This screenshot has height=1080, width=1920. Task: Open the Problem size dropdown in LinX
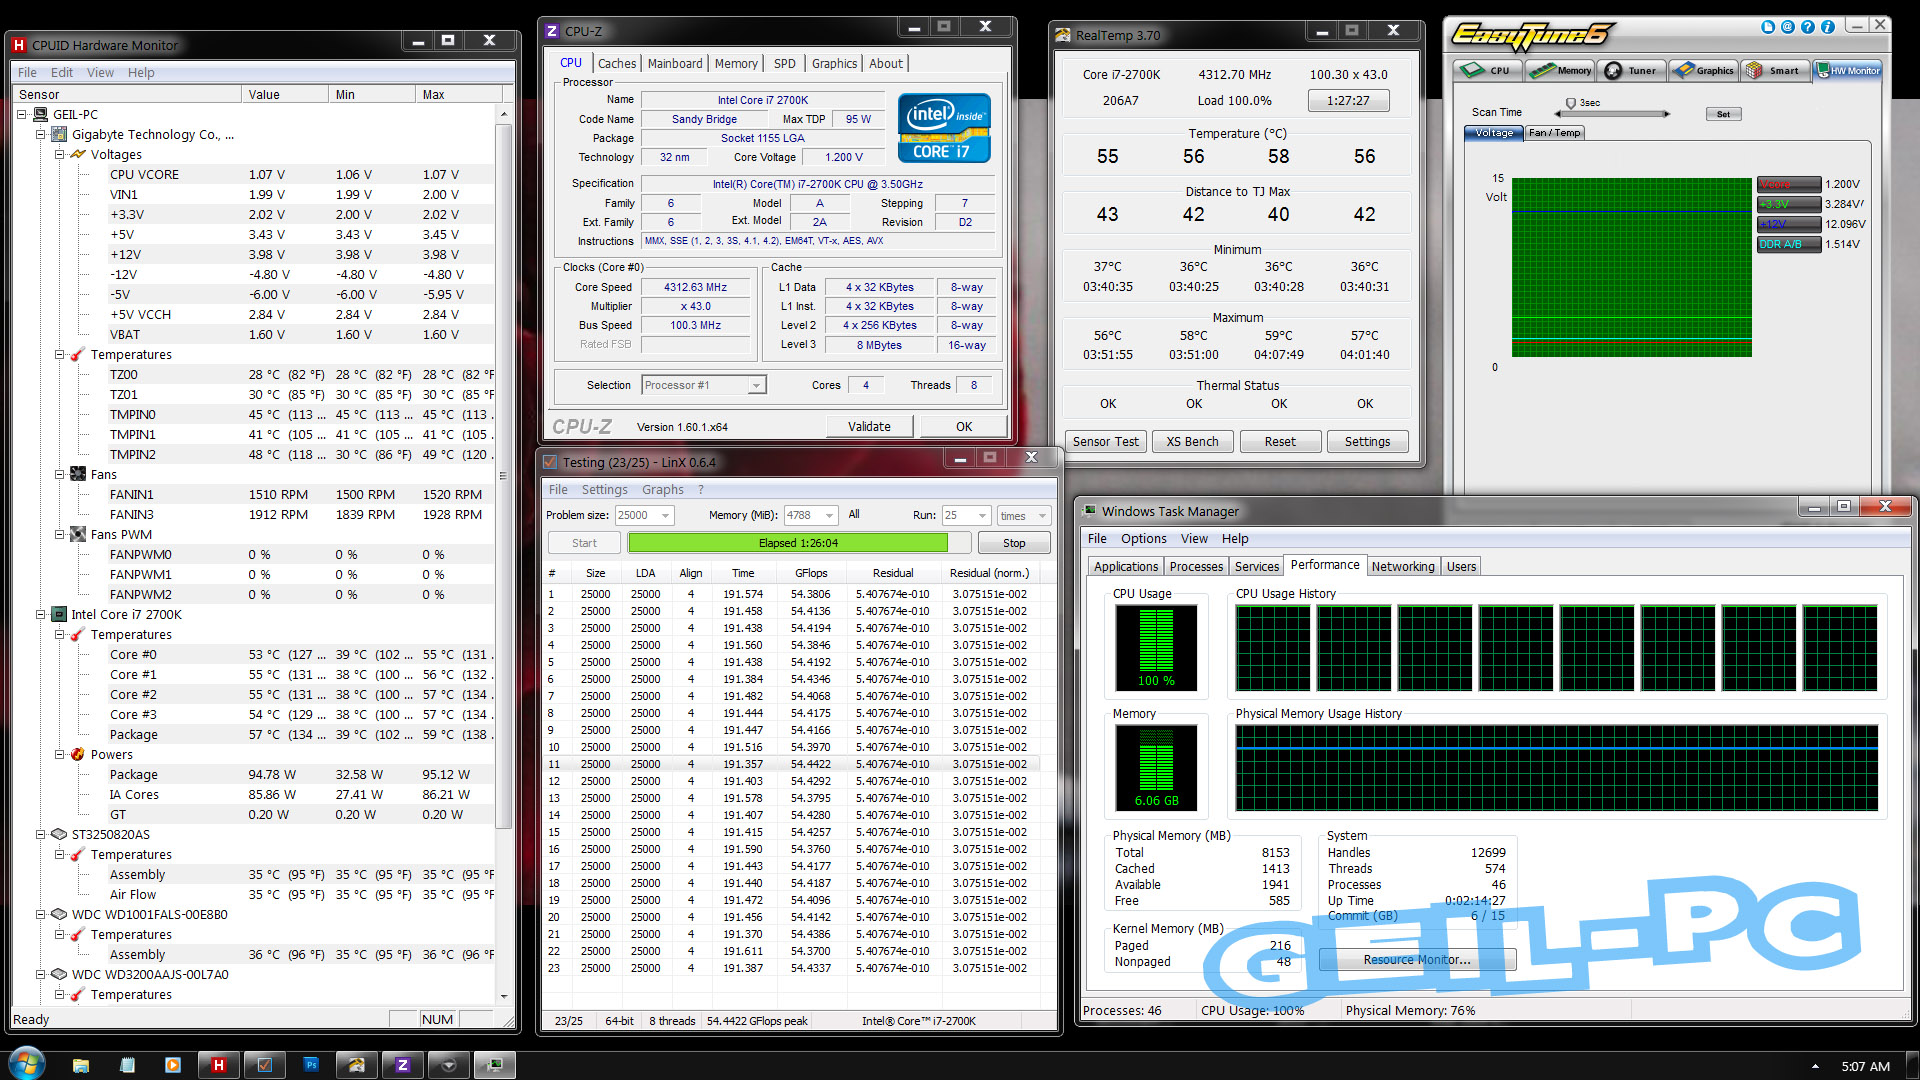(665, 516)
